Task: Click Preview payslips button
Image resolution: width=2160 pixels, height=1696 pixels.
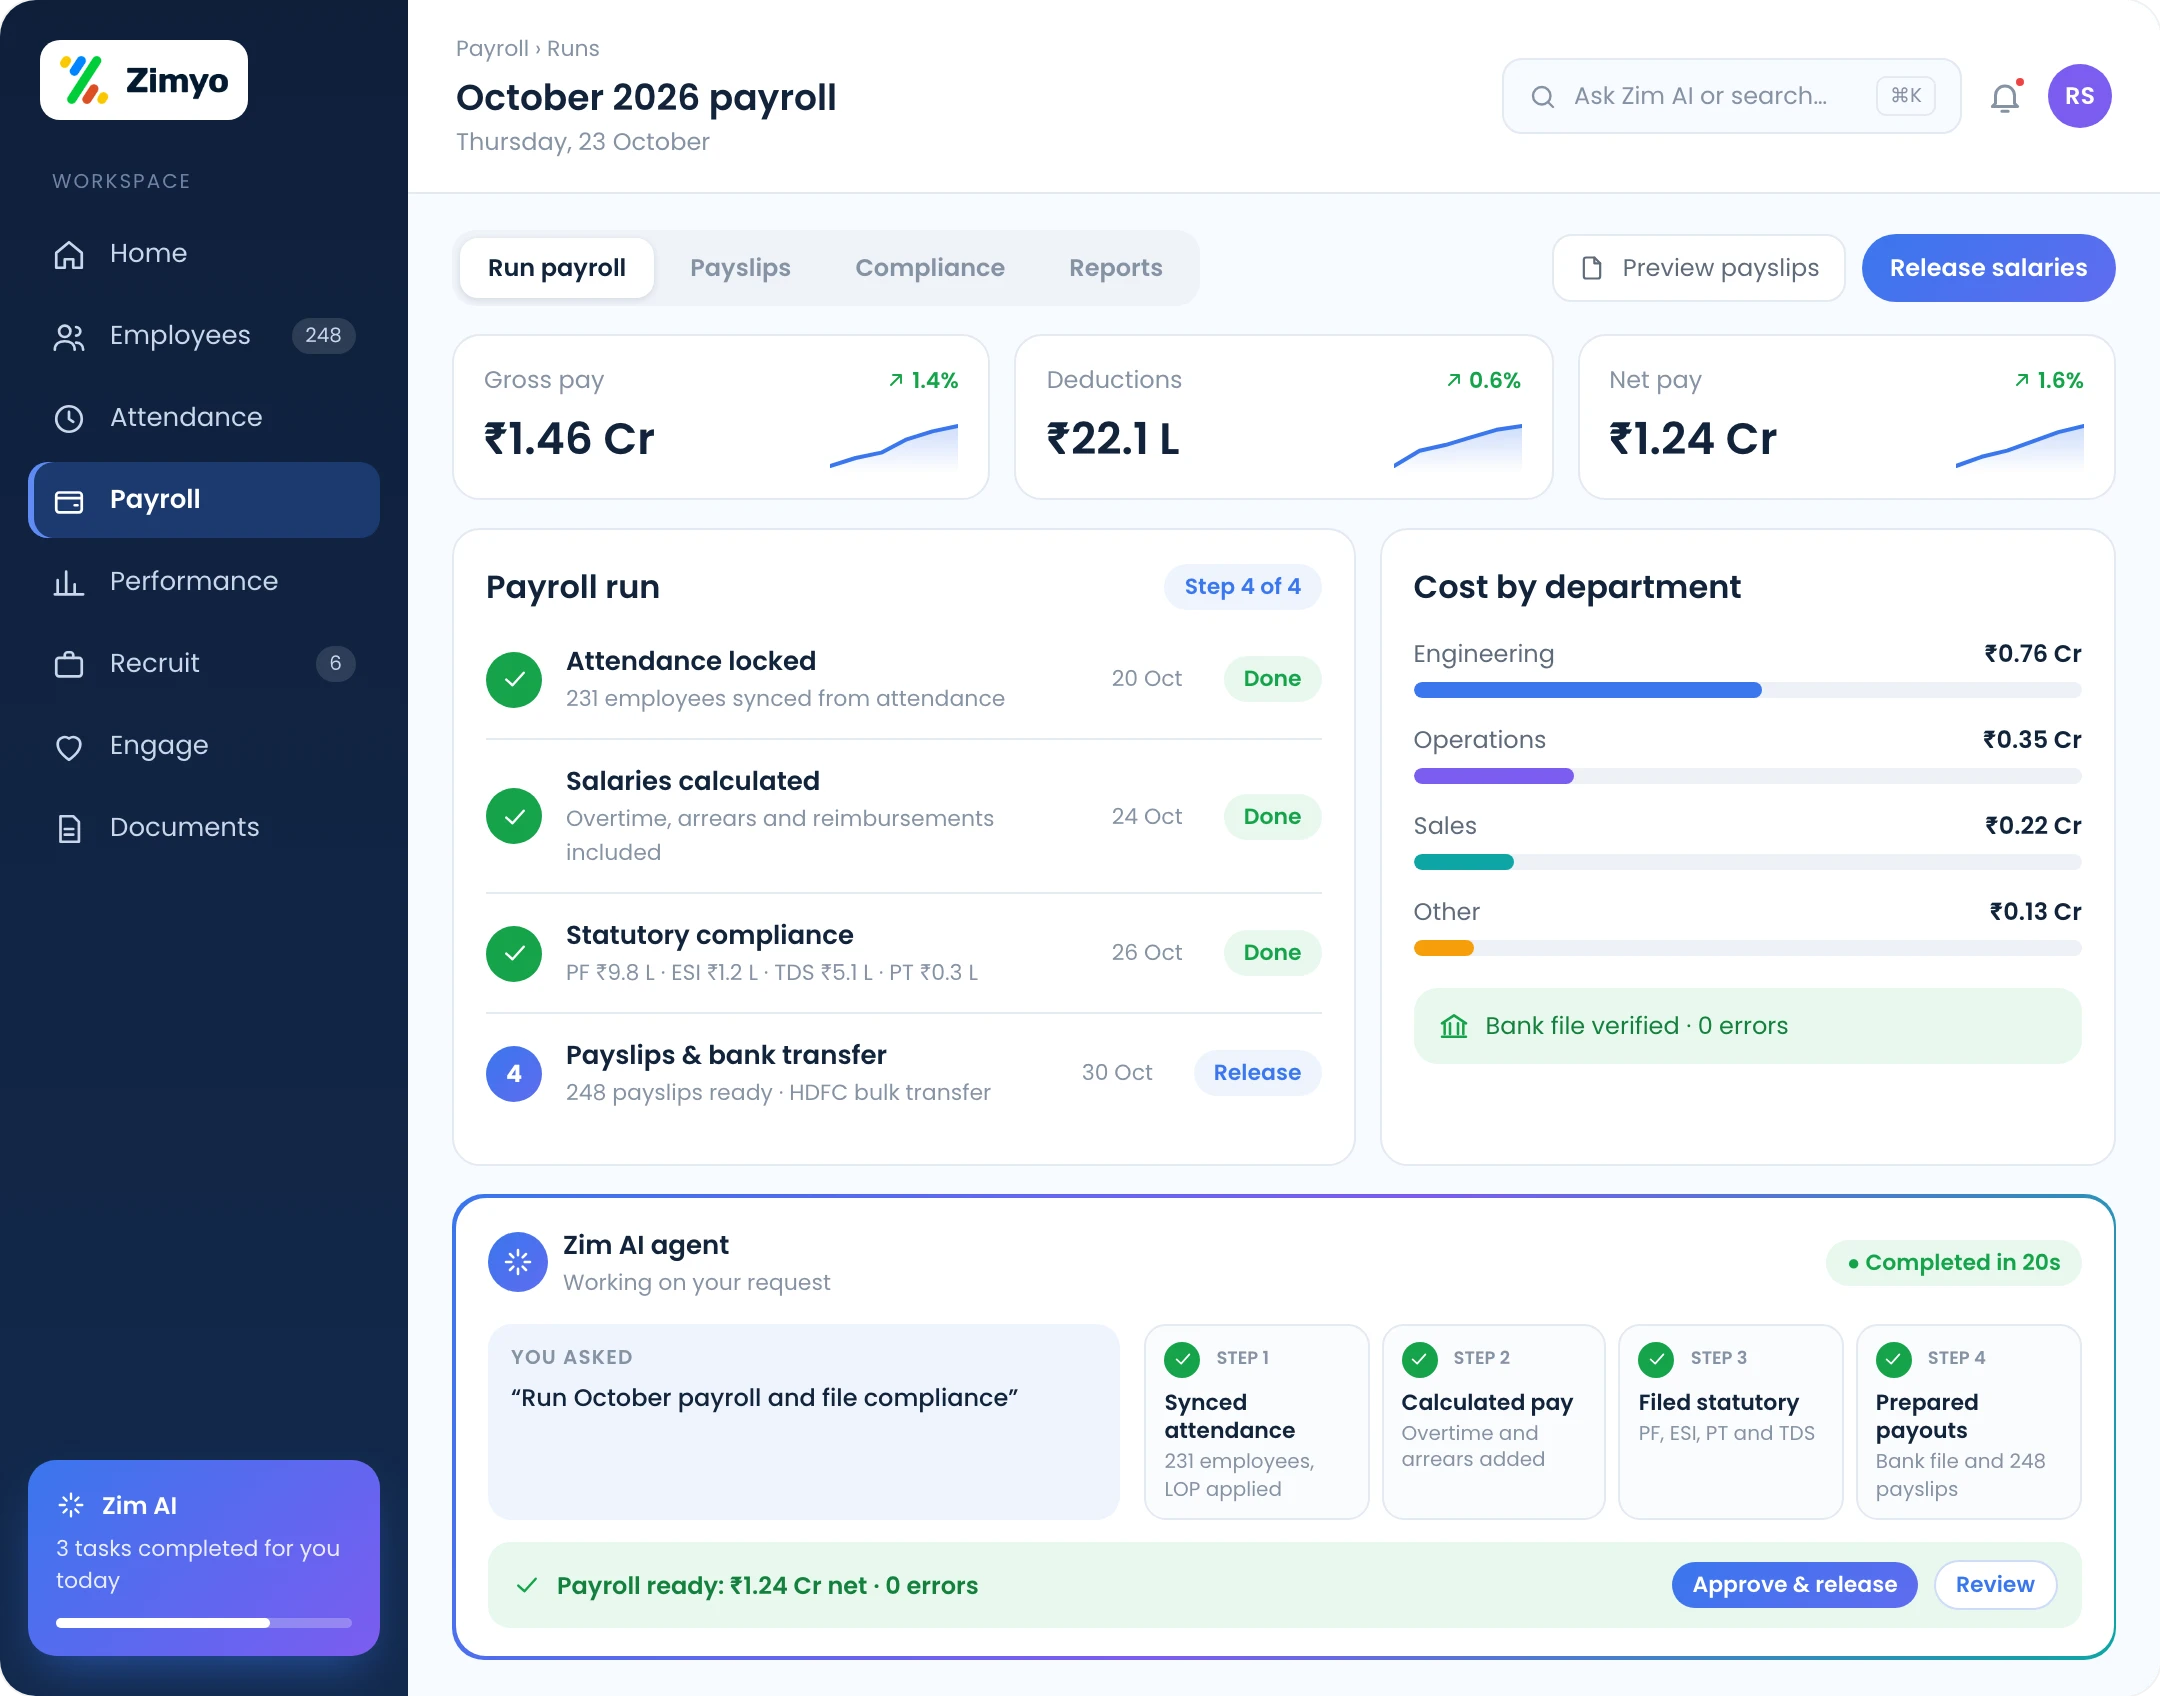Action: 1699,268
